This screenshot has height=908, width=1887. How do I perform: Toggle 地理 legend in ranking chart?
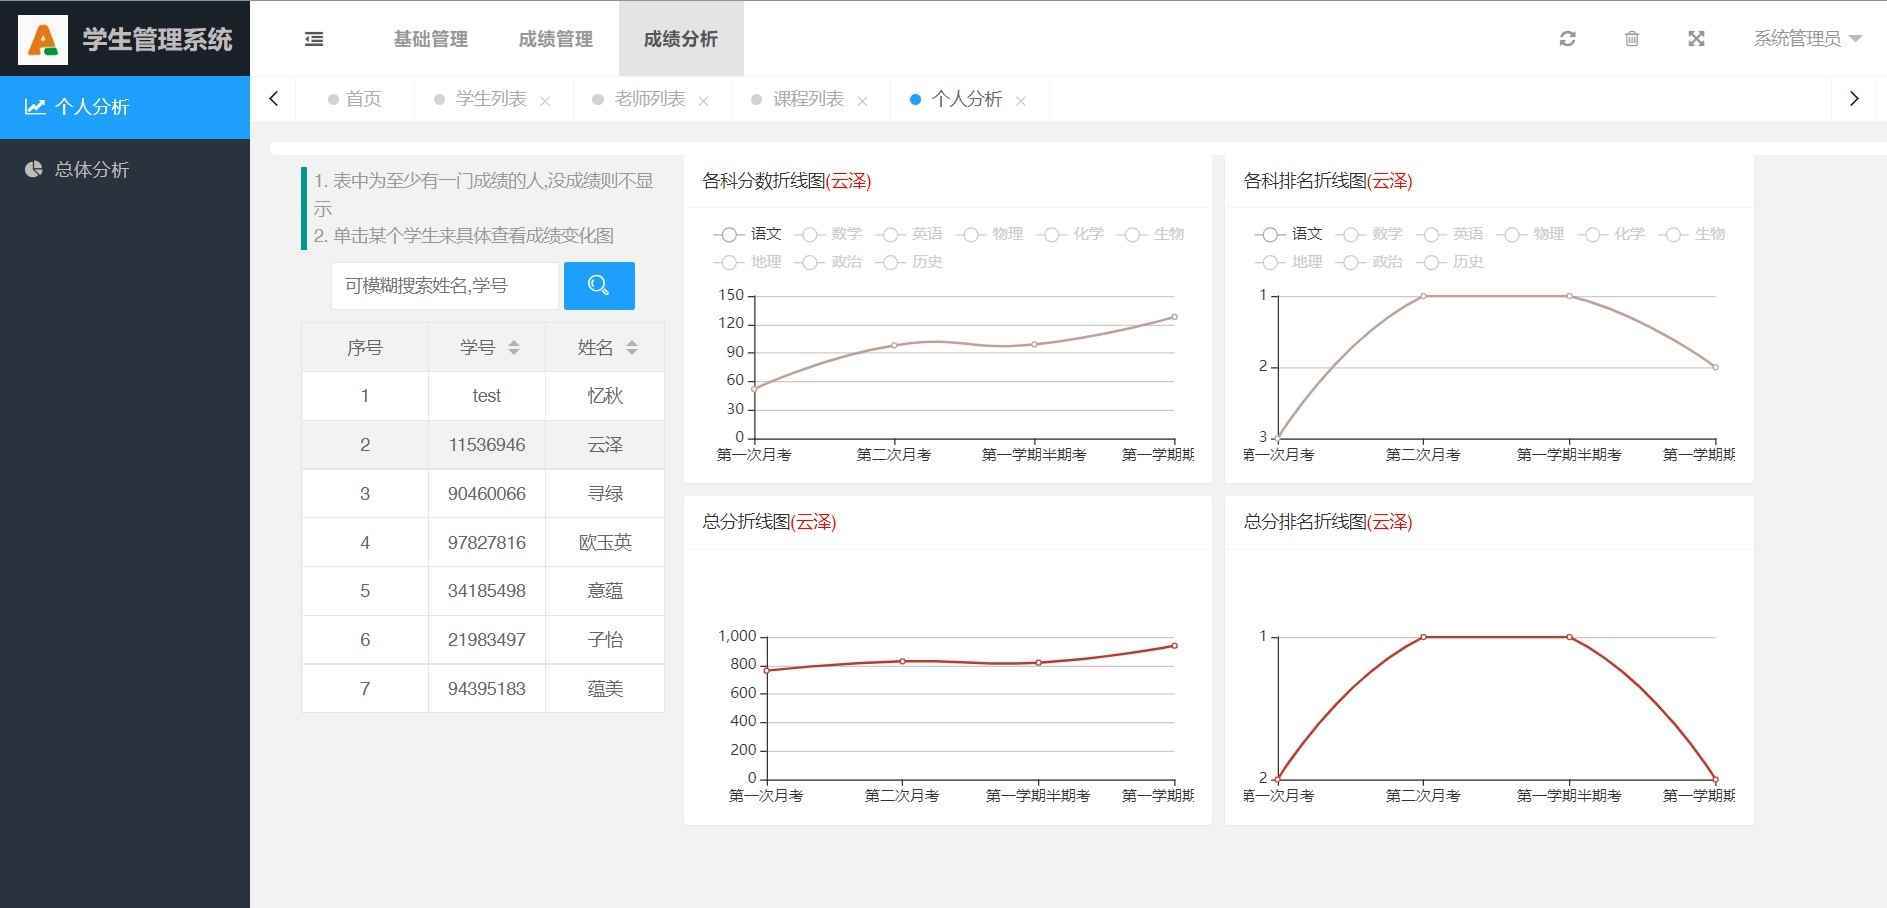1288,262
